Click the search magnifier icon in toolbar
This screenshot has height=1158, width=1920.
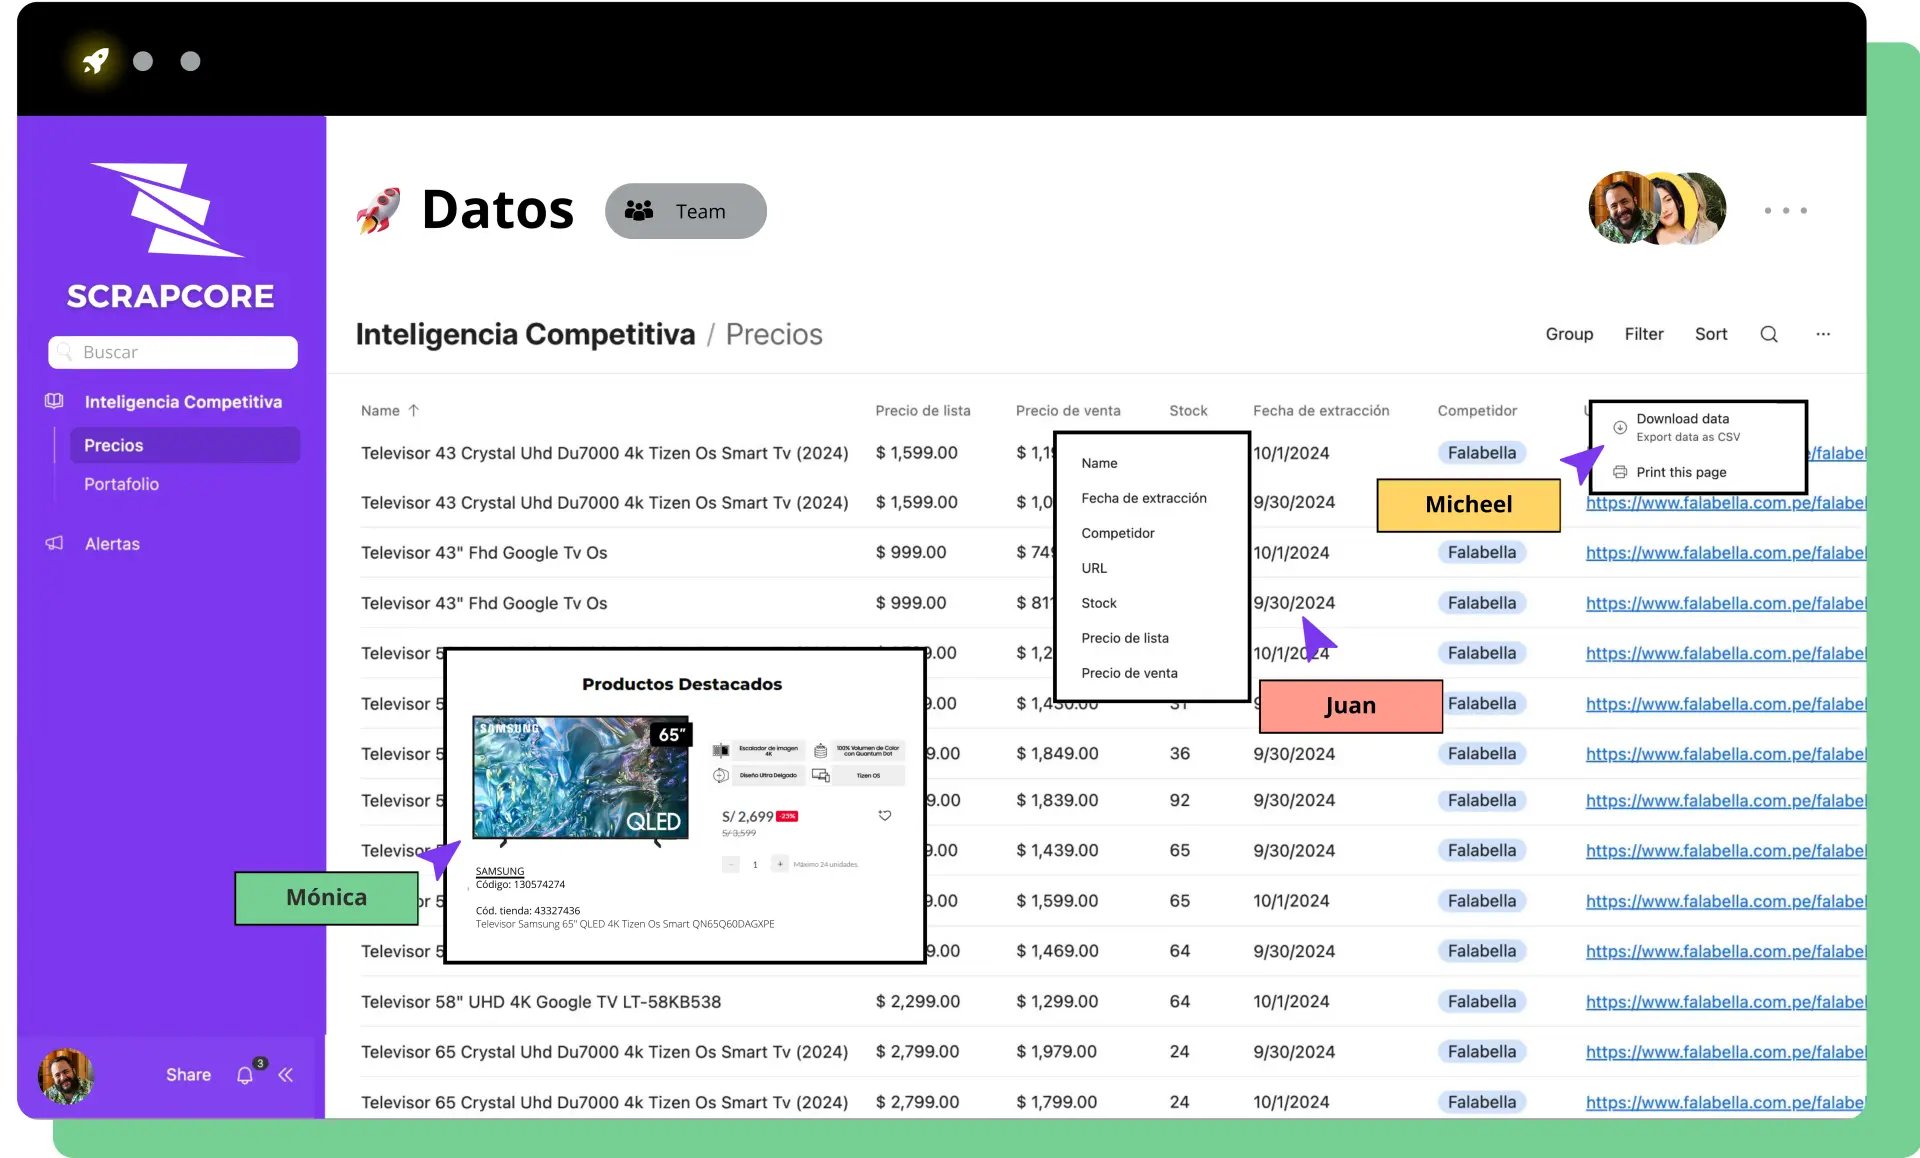[1768, 334]
